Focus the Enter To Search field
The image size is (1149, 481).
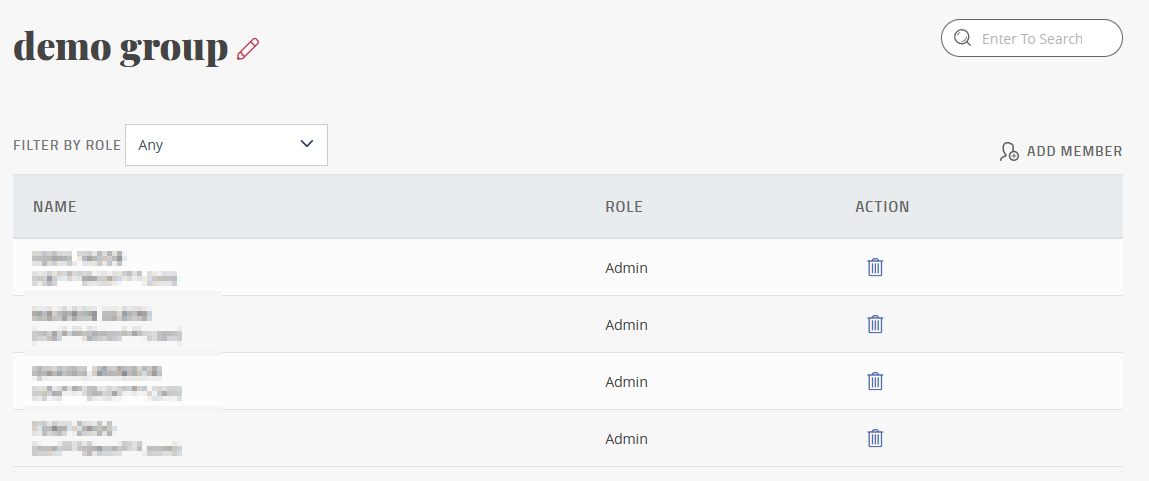1032,38
